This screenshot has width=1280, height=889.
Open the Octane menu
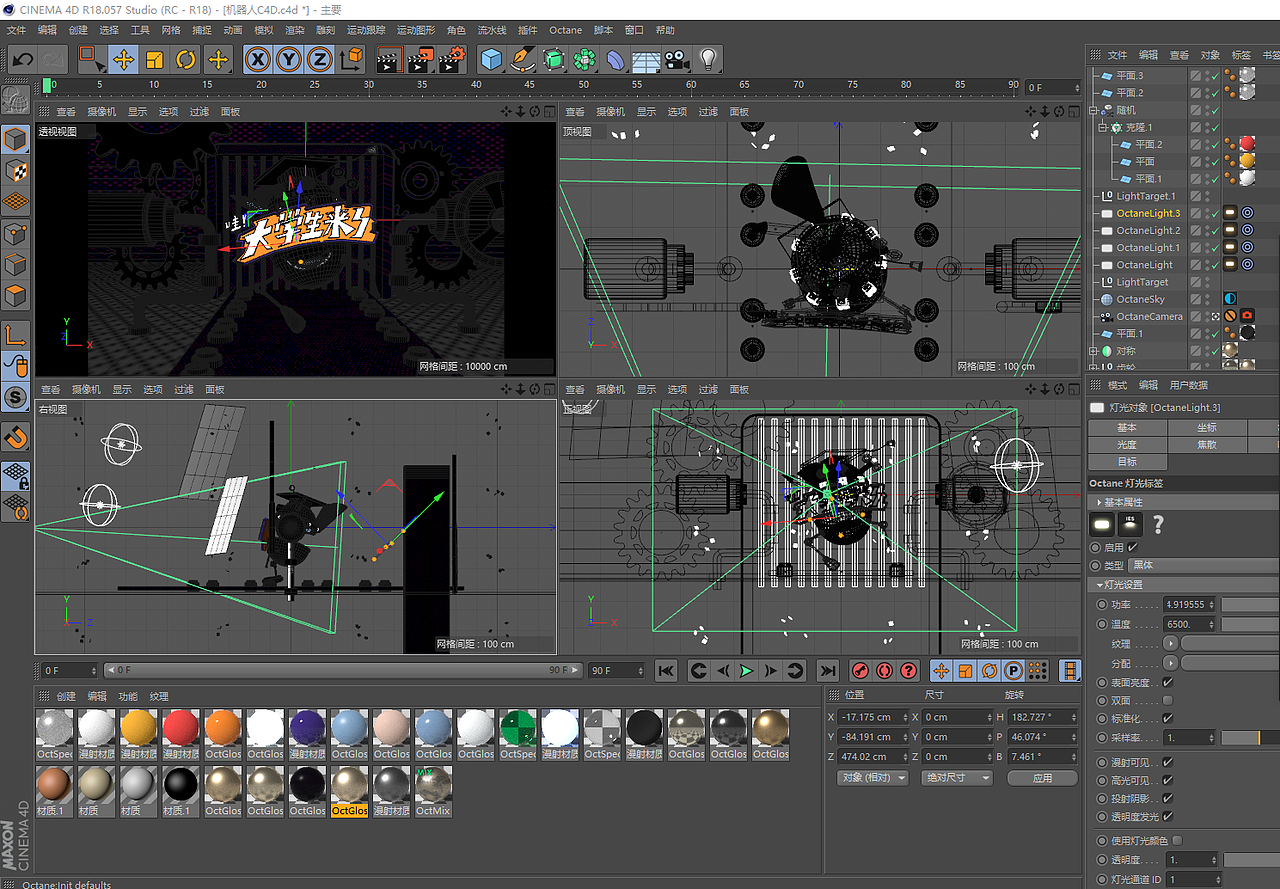tap(565, 30)
